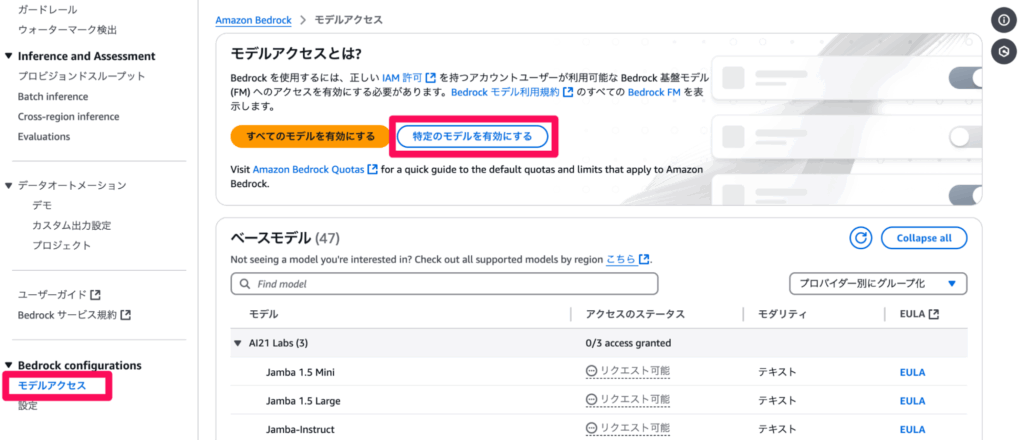
Task: Open the info panel icon at top right
Action: coord(1004,20)
